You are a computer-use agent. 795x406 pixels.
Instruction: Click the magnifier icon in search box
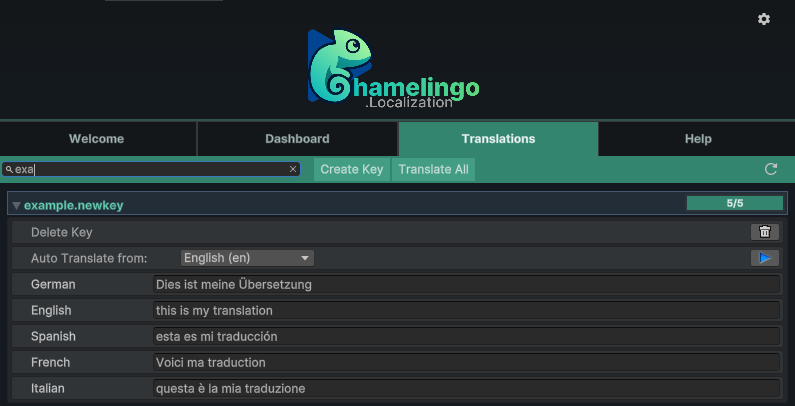[9, 170]
